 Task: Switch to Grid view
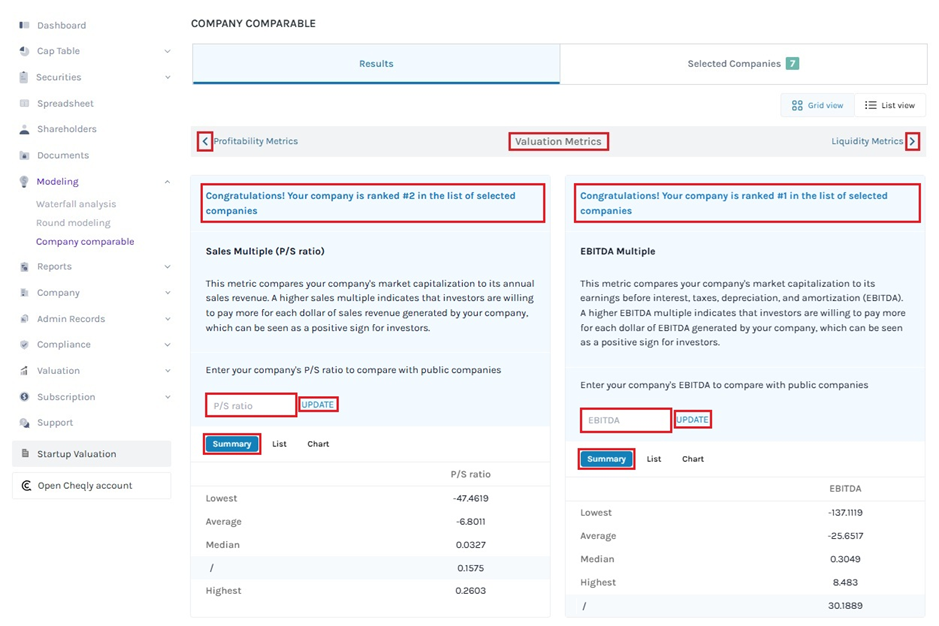coord(816,105)
